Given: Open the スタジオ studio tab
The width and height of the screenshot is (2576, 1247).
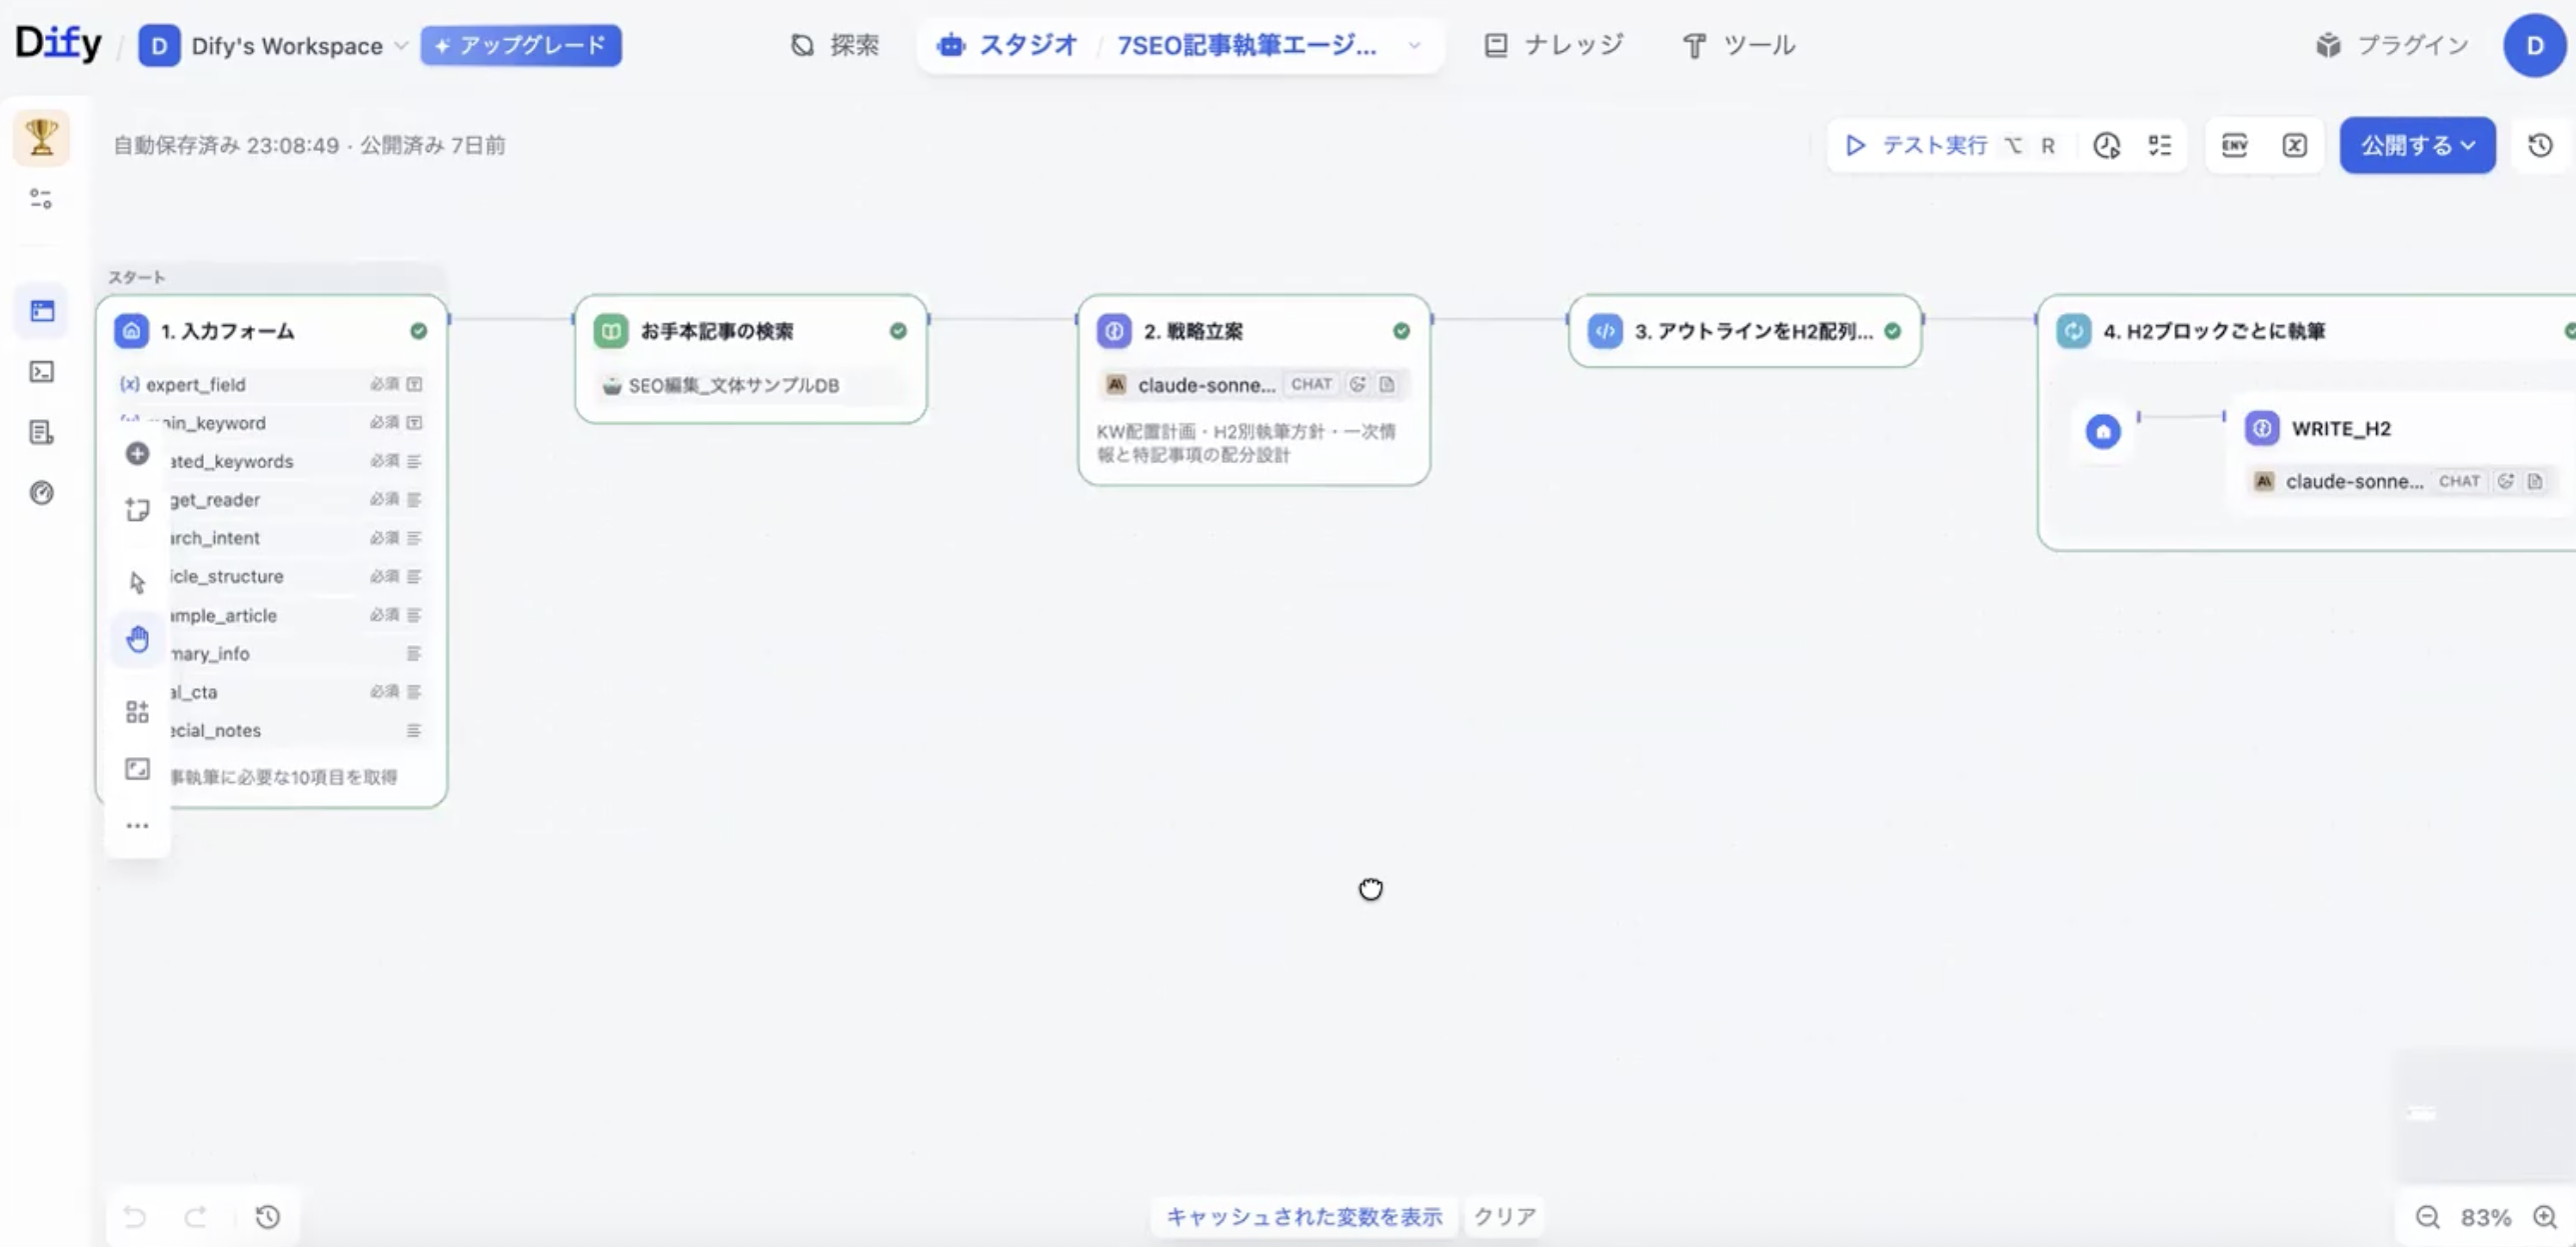Looking at the screenshot, I should (x=1007, y=46).
